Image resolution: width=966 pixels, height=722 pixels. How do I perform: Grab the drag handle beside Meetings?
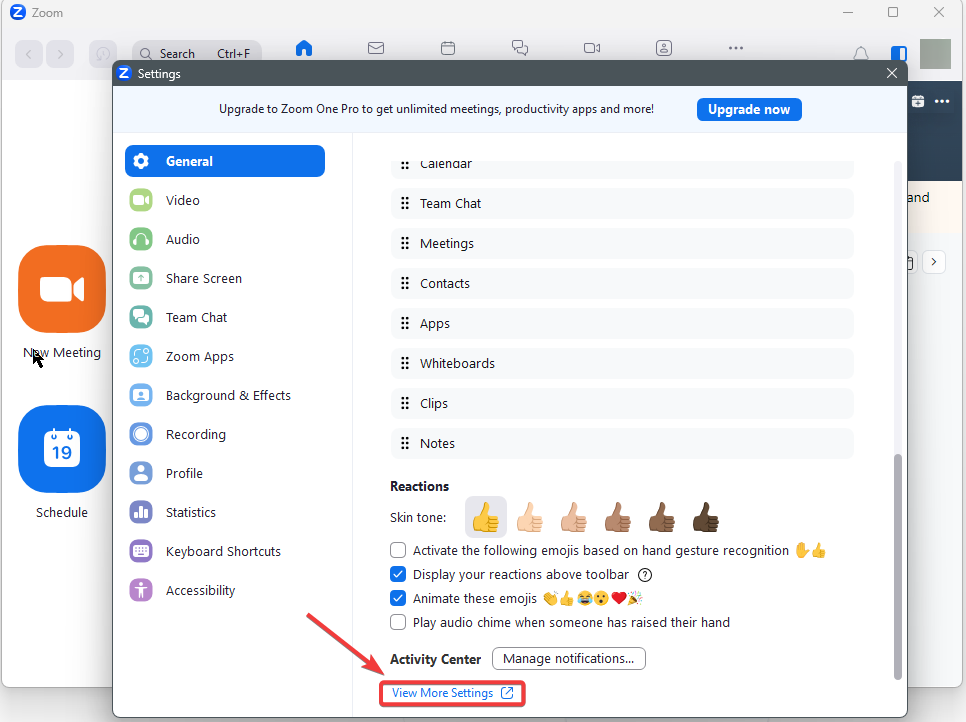[x=405, y=243]
